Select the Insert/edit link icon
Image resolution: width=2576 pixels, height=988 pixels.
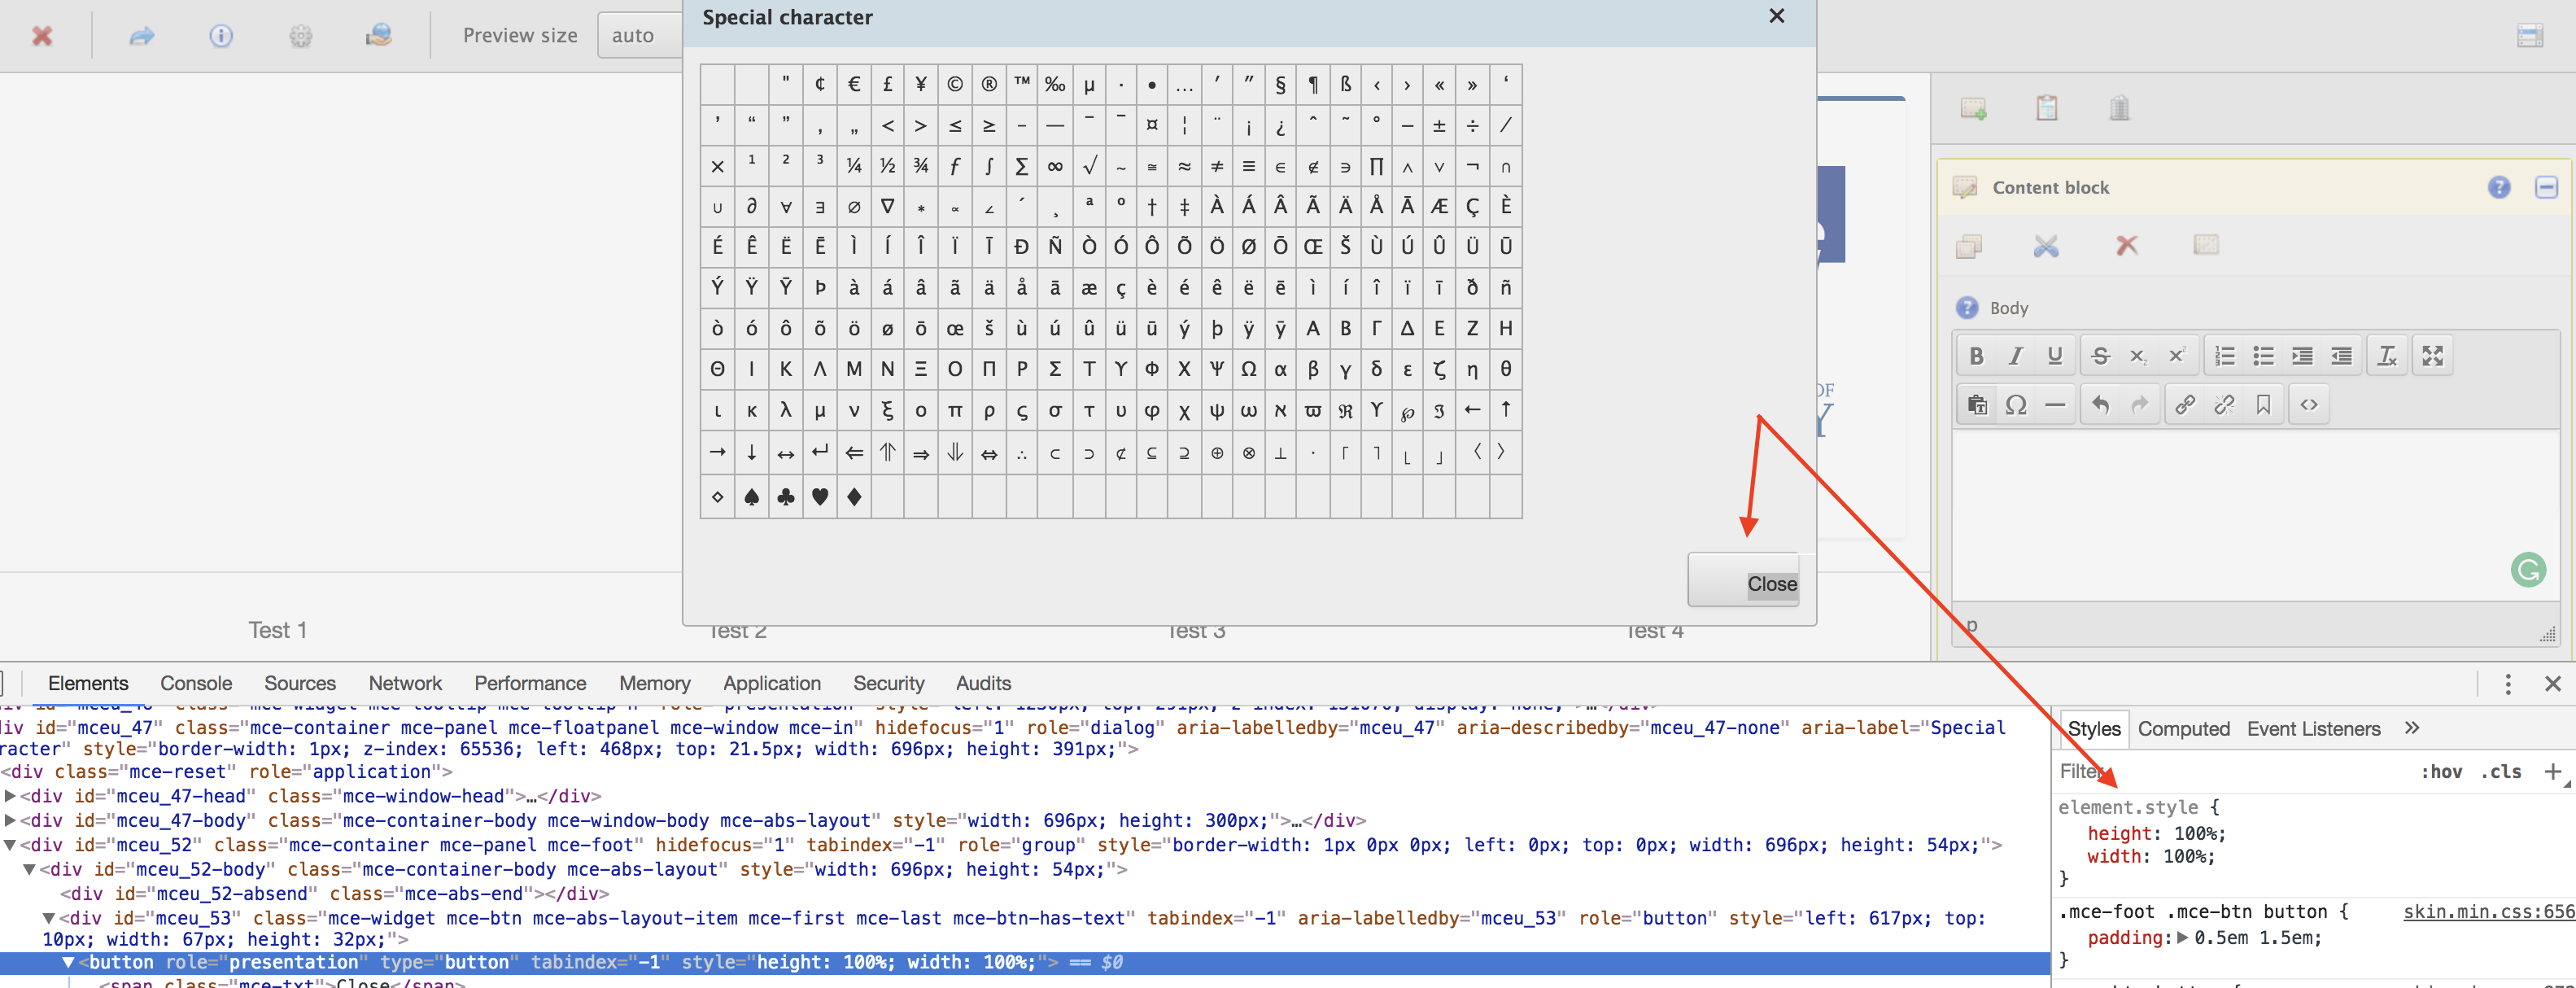click(x=2186, y=405)
